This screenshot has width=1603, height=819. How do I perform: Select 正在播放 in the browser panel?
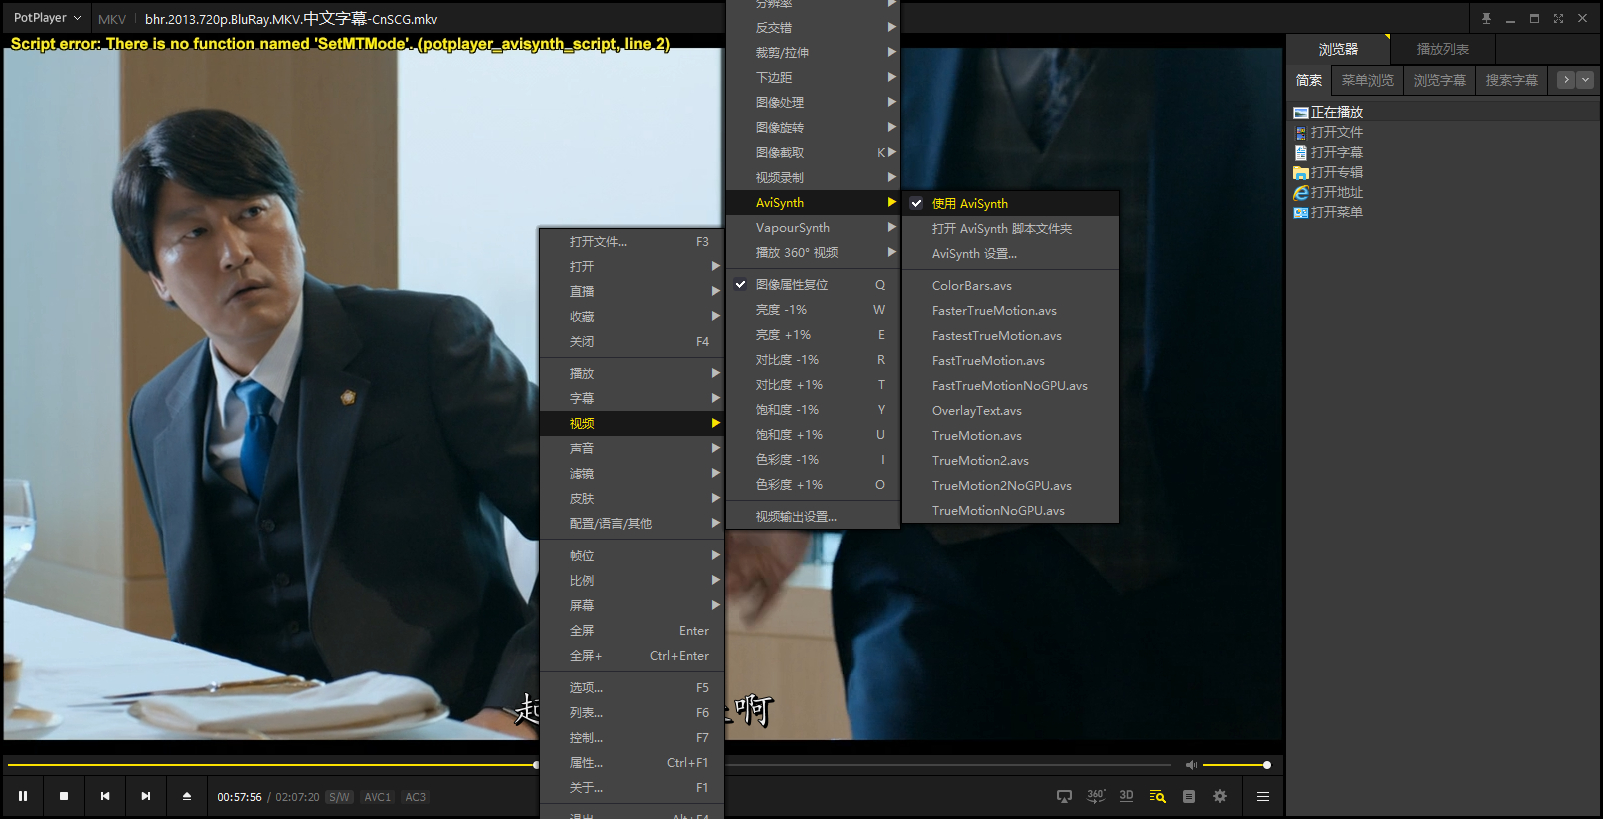(x=1337, y=112)
